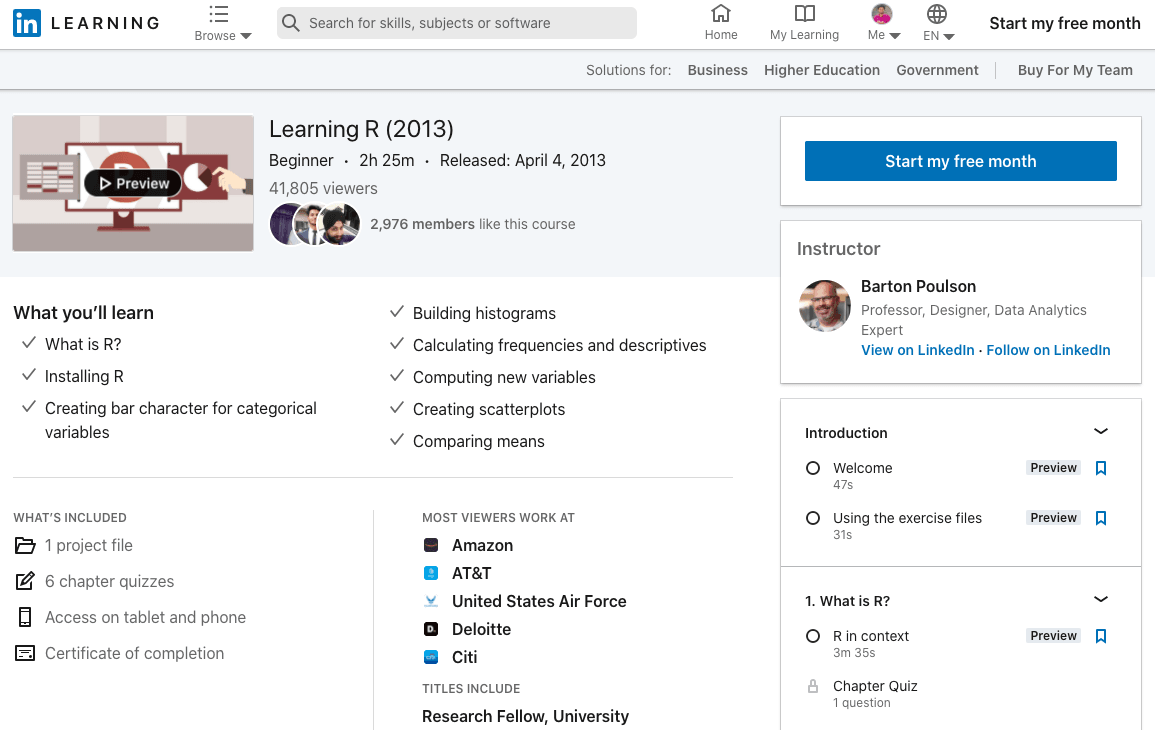This screenshot has width=1155, height=730.
Task: Click the chapter quizzes pencil icon
Action: [25, 581]
